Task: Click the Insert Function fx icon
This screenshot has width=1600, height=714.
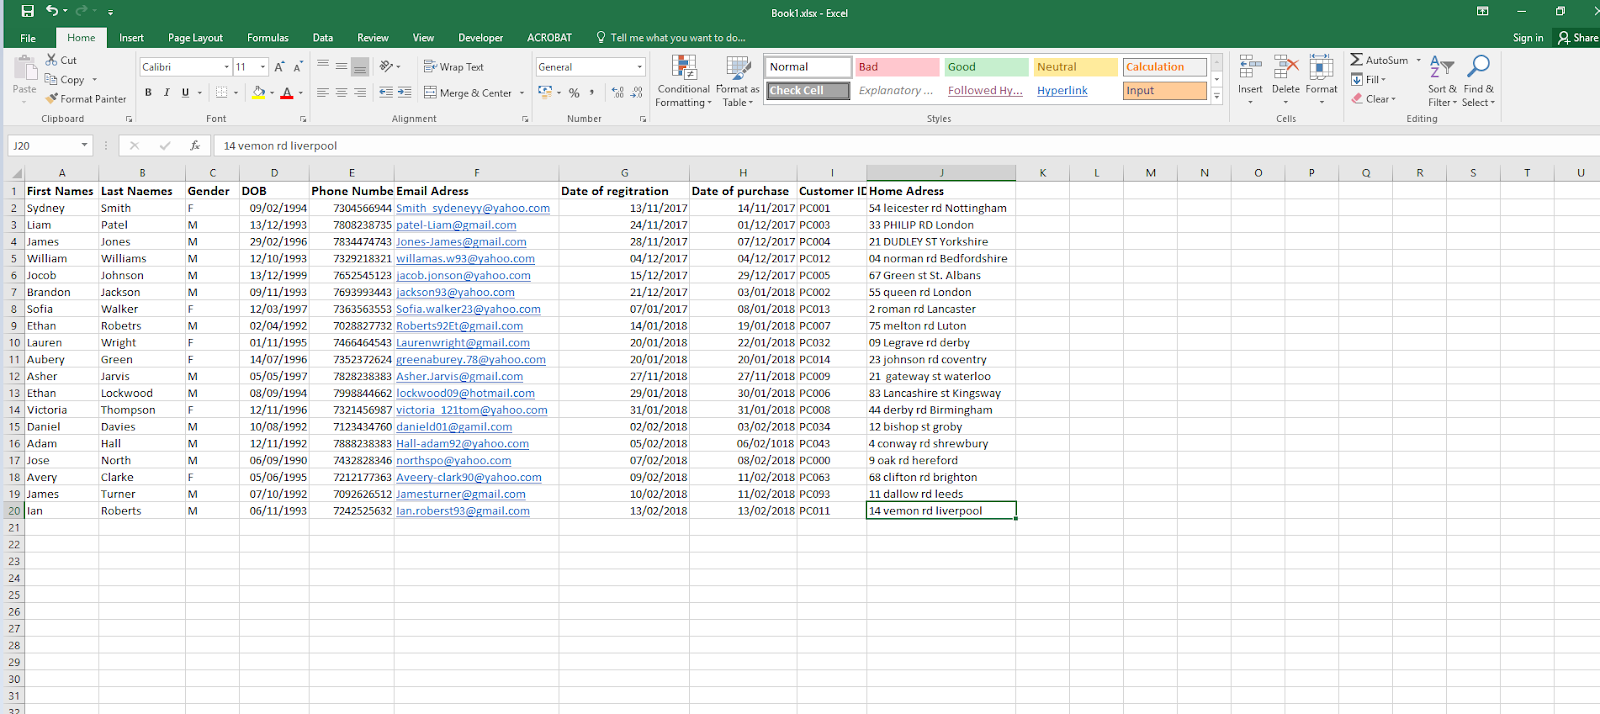Action: (x=195, y=145)
